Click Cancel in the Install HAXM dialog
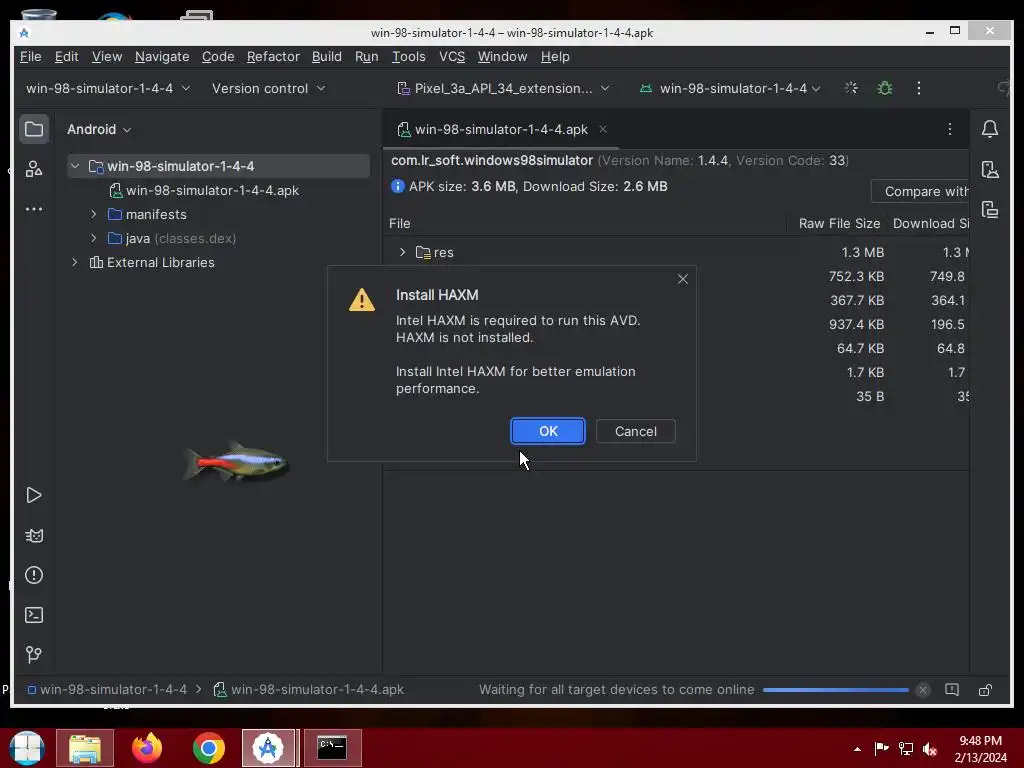Screen dimensions: 1024x768 (635, 431)
